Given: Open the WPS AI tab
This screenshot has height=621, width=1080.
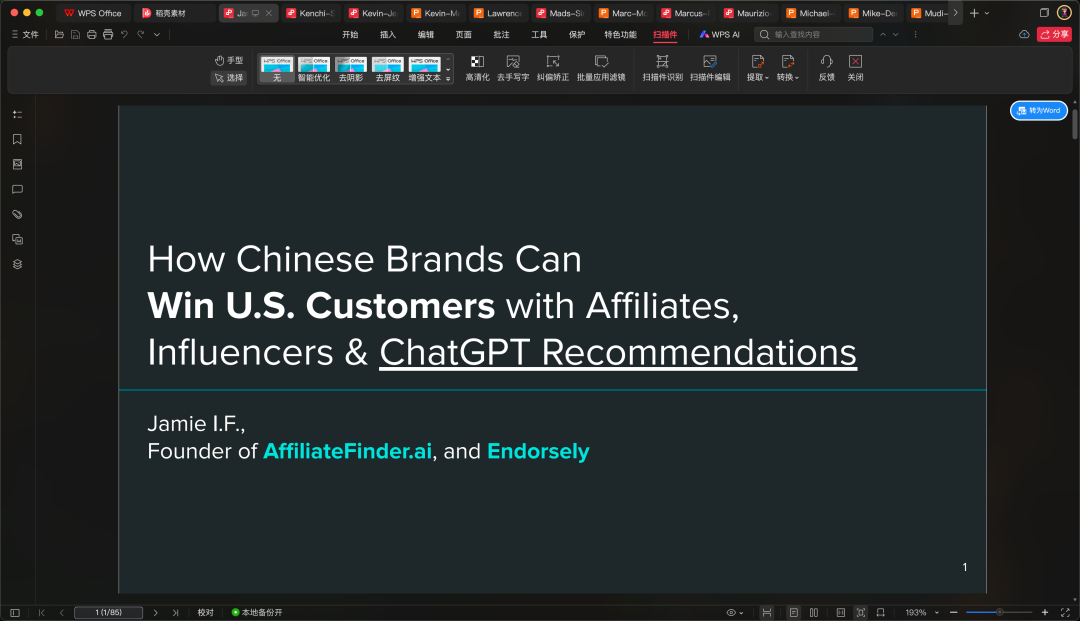Looking at the screenshot, I should click(719, 34).
